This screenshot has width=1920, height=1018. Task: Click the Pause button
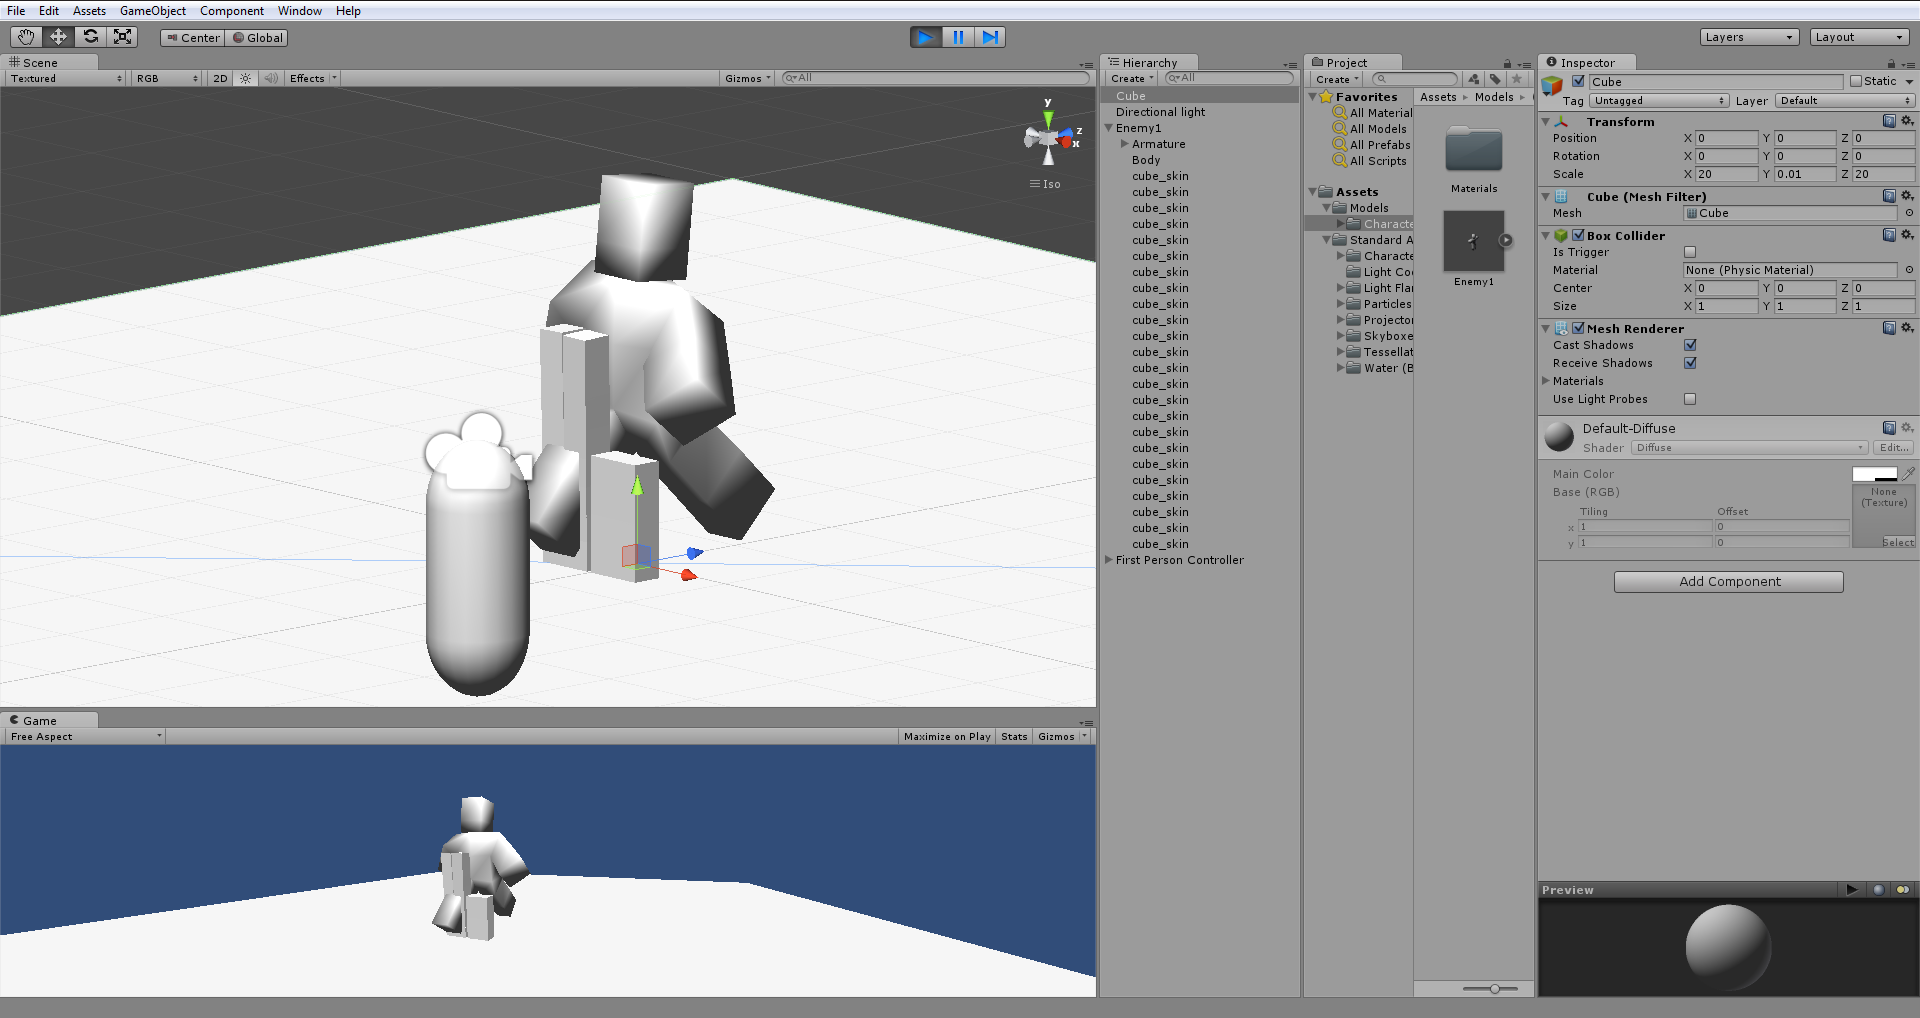pyautogui.click(x=958, y=37)
